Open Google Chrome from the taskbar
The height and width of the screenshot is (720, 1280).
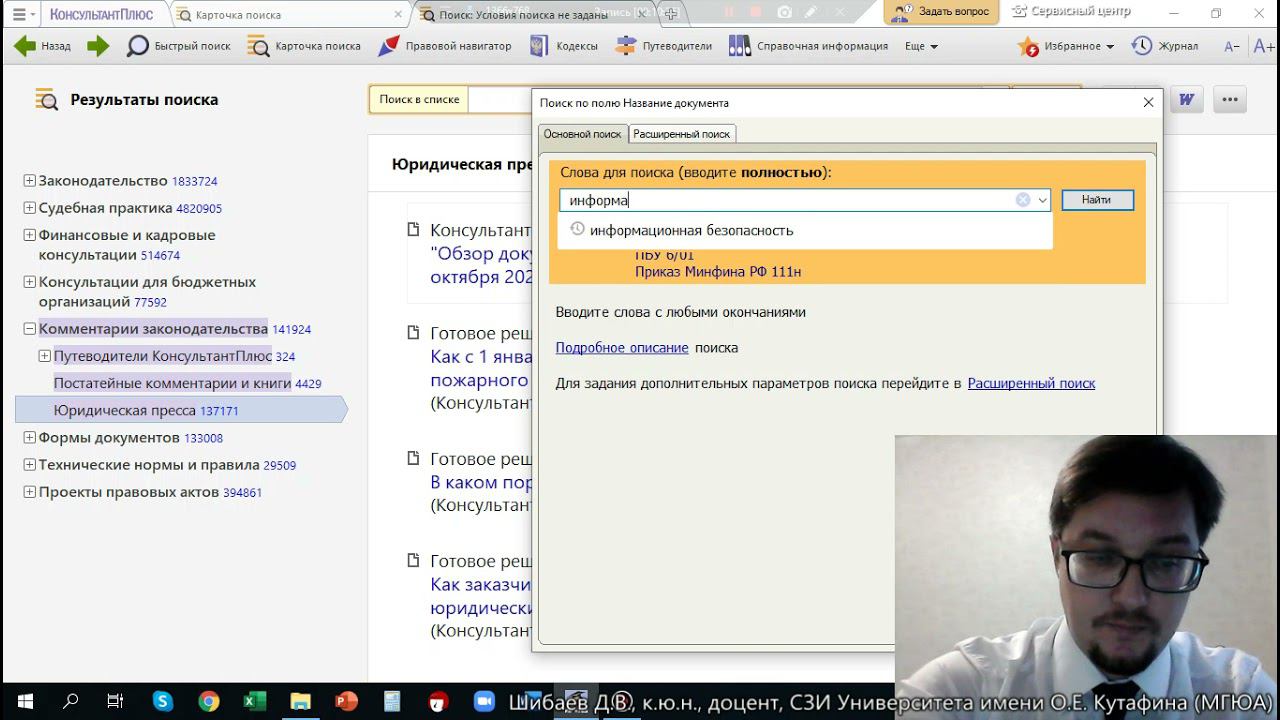[208, 701]
